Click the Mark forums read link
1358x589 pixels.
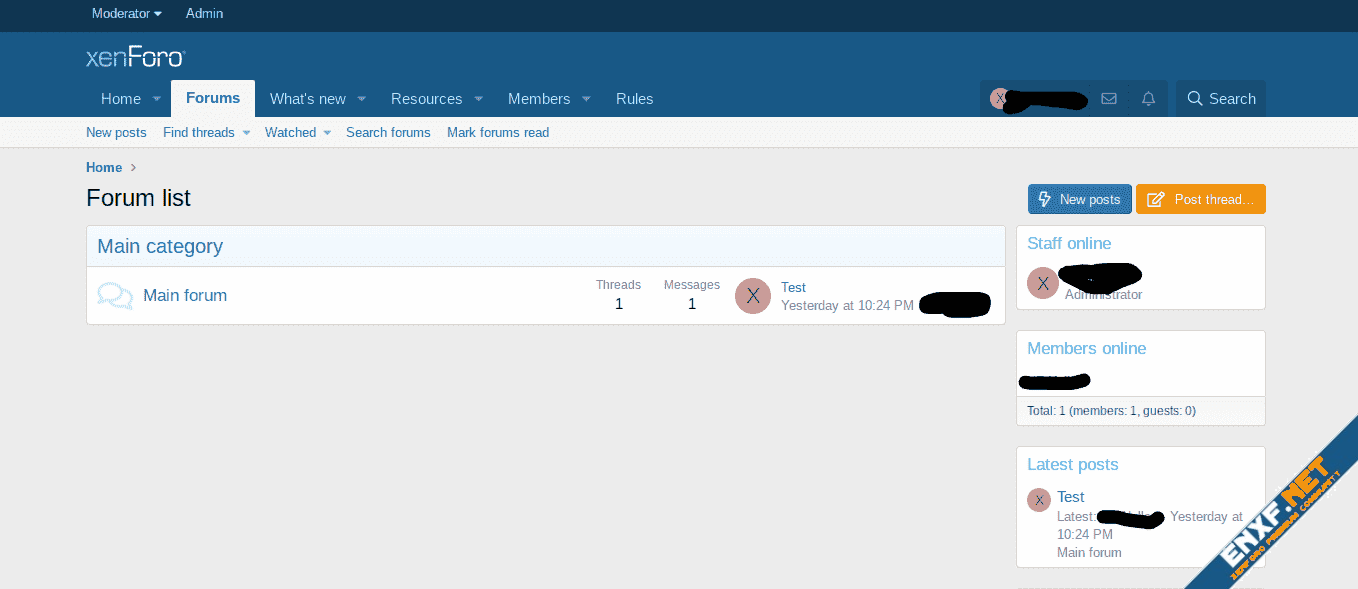(497, 132)
